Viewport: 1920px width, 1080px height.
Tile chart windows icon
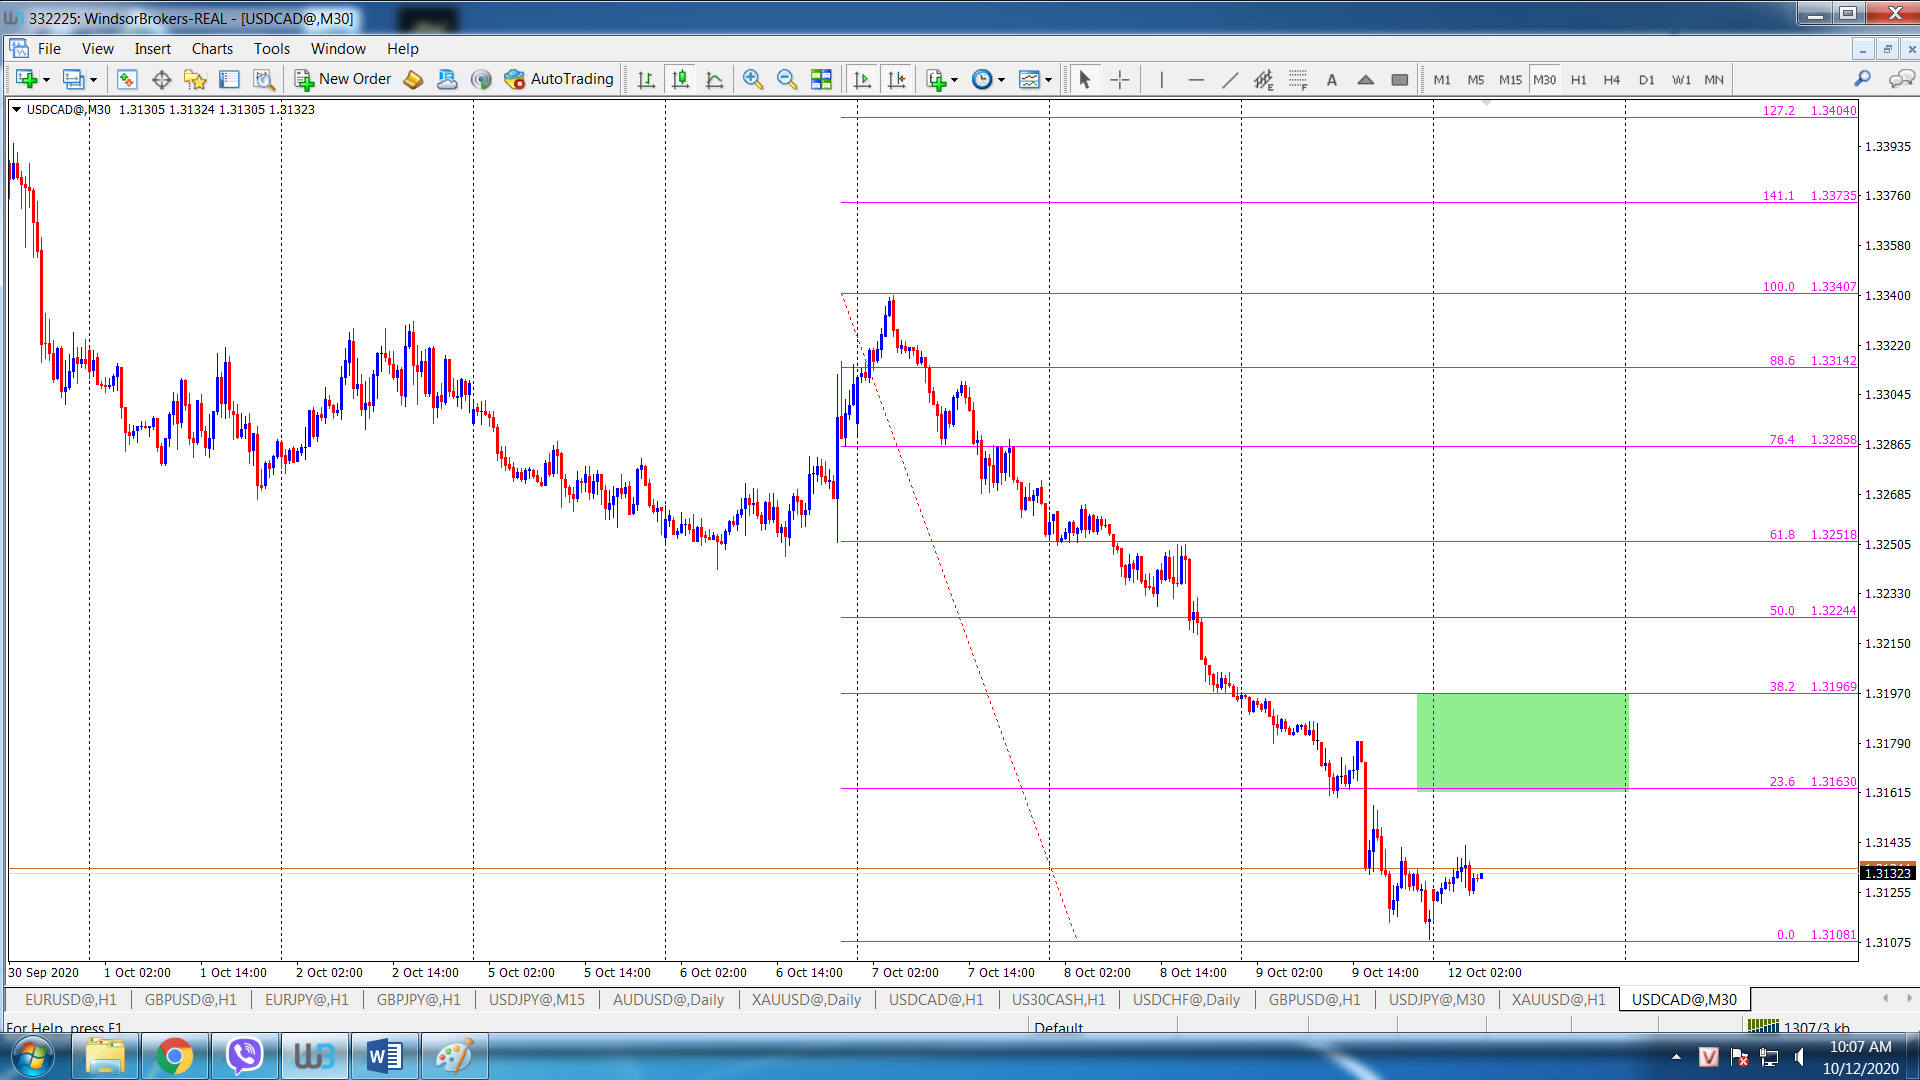pyautogui.click(x=821, y=80)
